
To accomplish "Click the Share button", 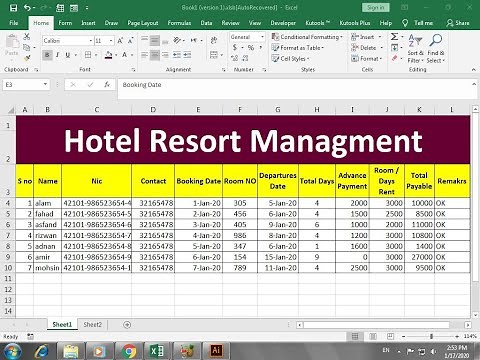I will (458, 23).
